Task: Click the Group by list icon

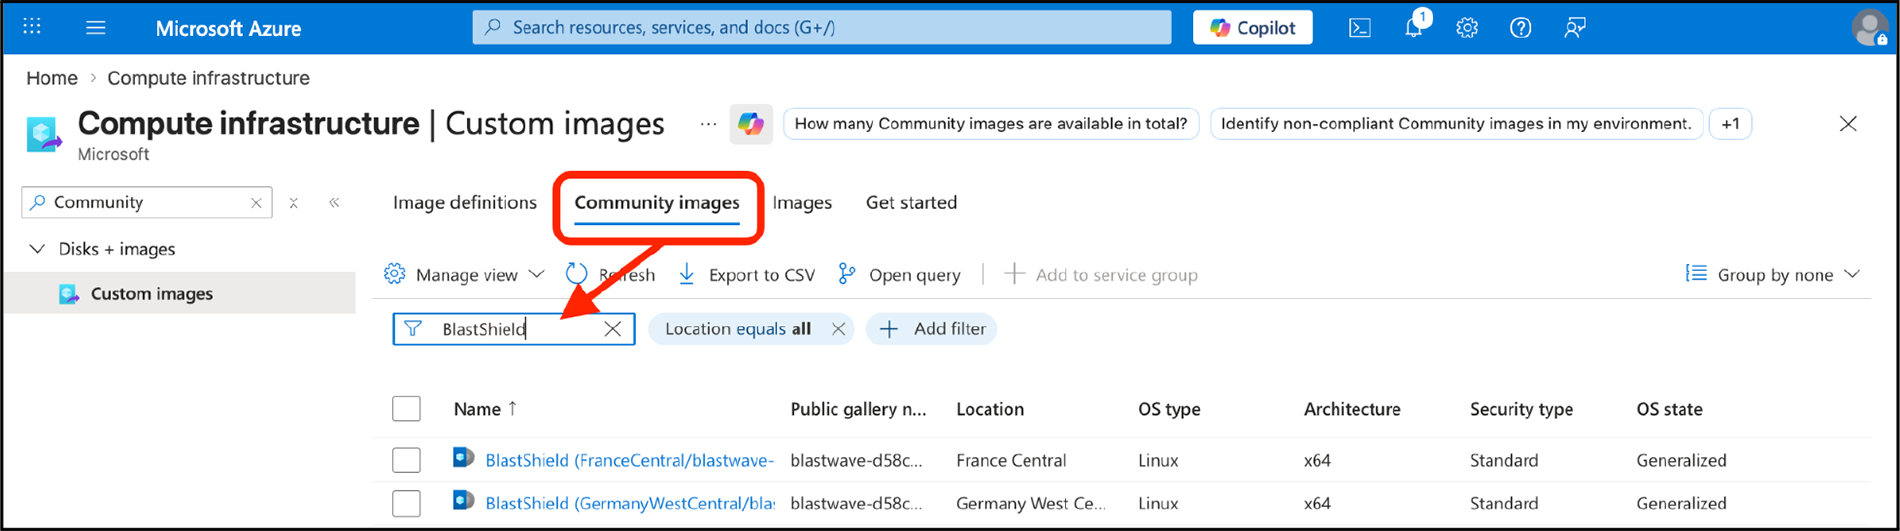Action: pos(1696,273)
